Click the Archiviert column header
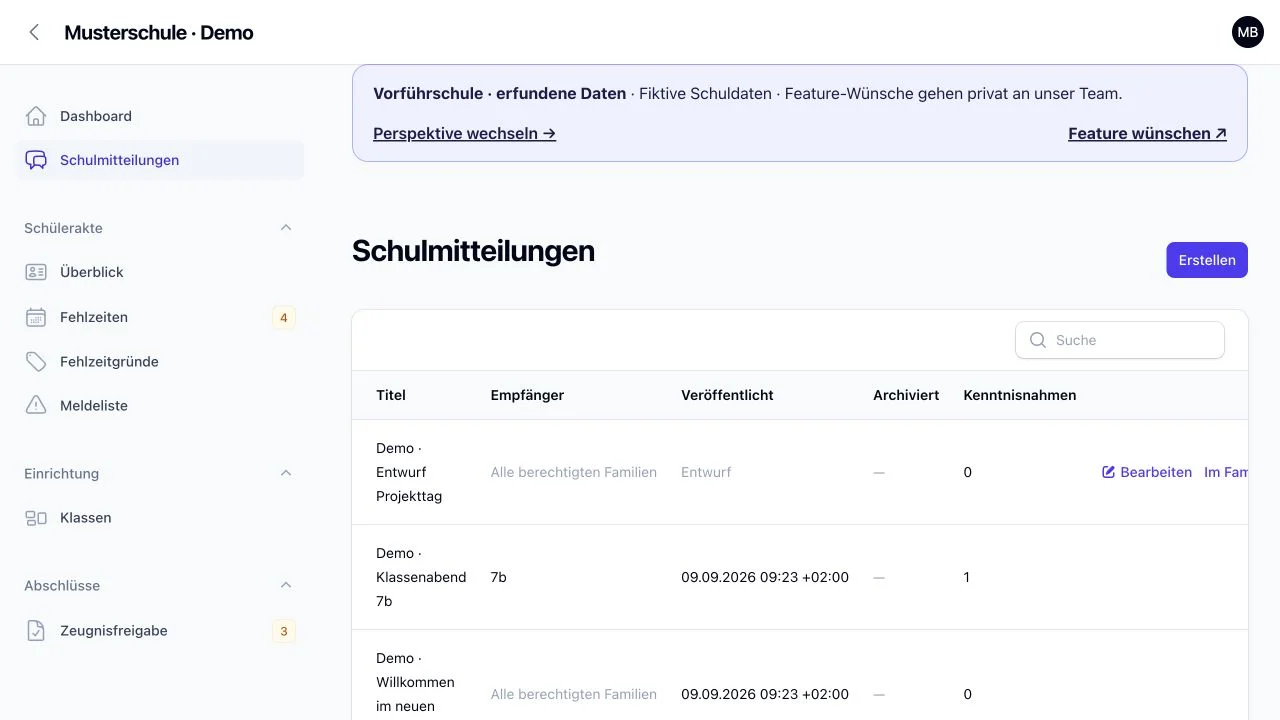 point(906,395)
